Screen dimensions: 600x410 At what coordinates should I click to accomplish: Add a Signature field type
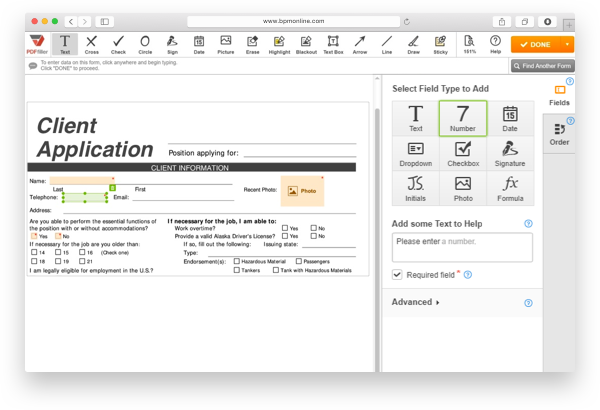point(510,154)
